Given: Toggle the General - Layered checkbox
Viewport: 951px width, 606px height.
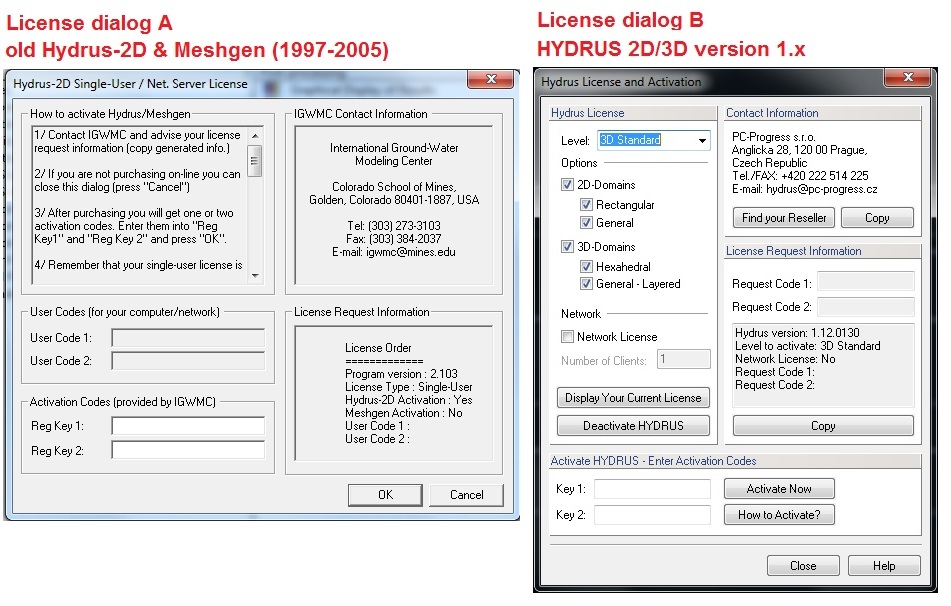Looking at the screenshot, I should pyautogui.click(x=586, y=283).
